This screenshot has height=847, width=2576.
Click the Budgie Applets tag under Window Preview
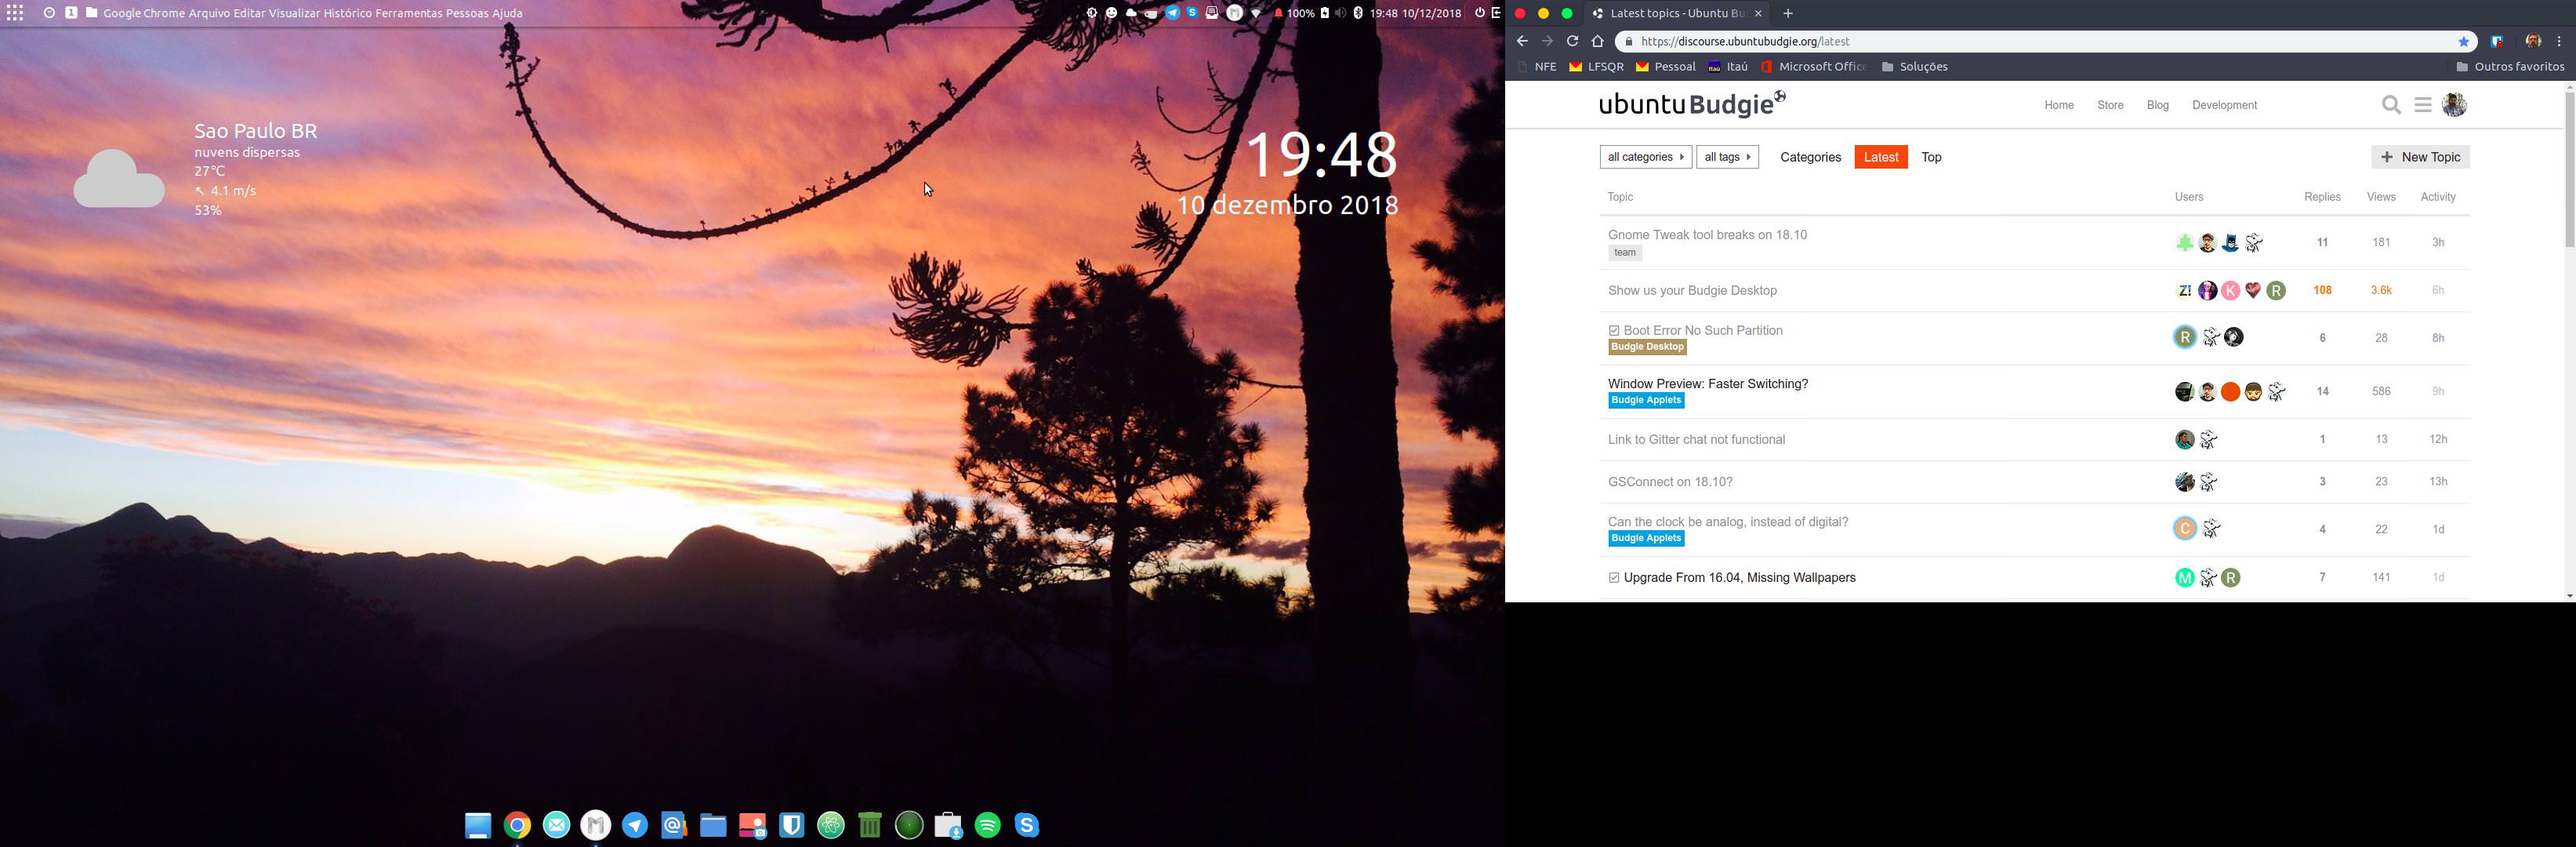[x=1646, y=400]
